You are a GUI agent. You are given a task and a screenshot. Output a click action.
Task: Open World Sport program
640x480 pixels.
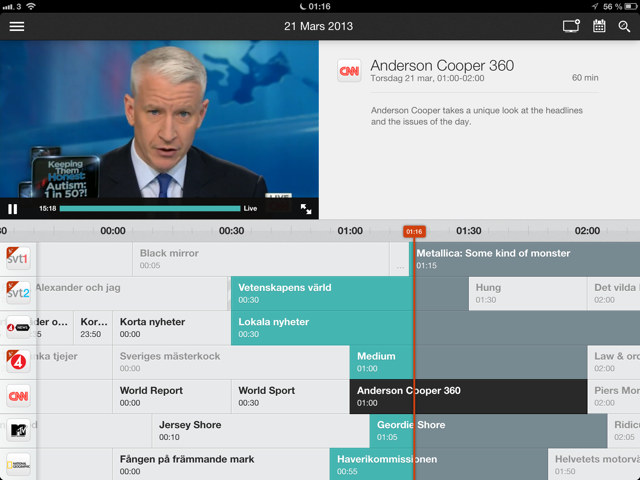[x=290, y=396]
